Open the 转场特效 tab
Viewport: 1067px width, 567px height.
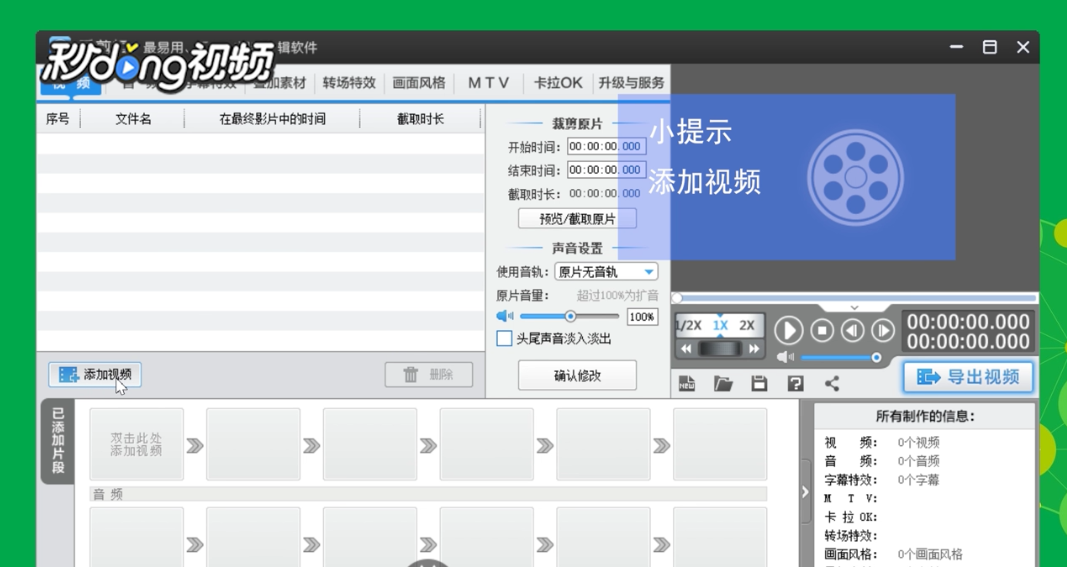point(349,83)
